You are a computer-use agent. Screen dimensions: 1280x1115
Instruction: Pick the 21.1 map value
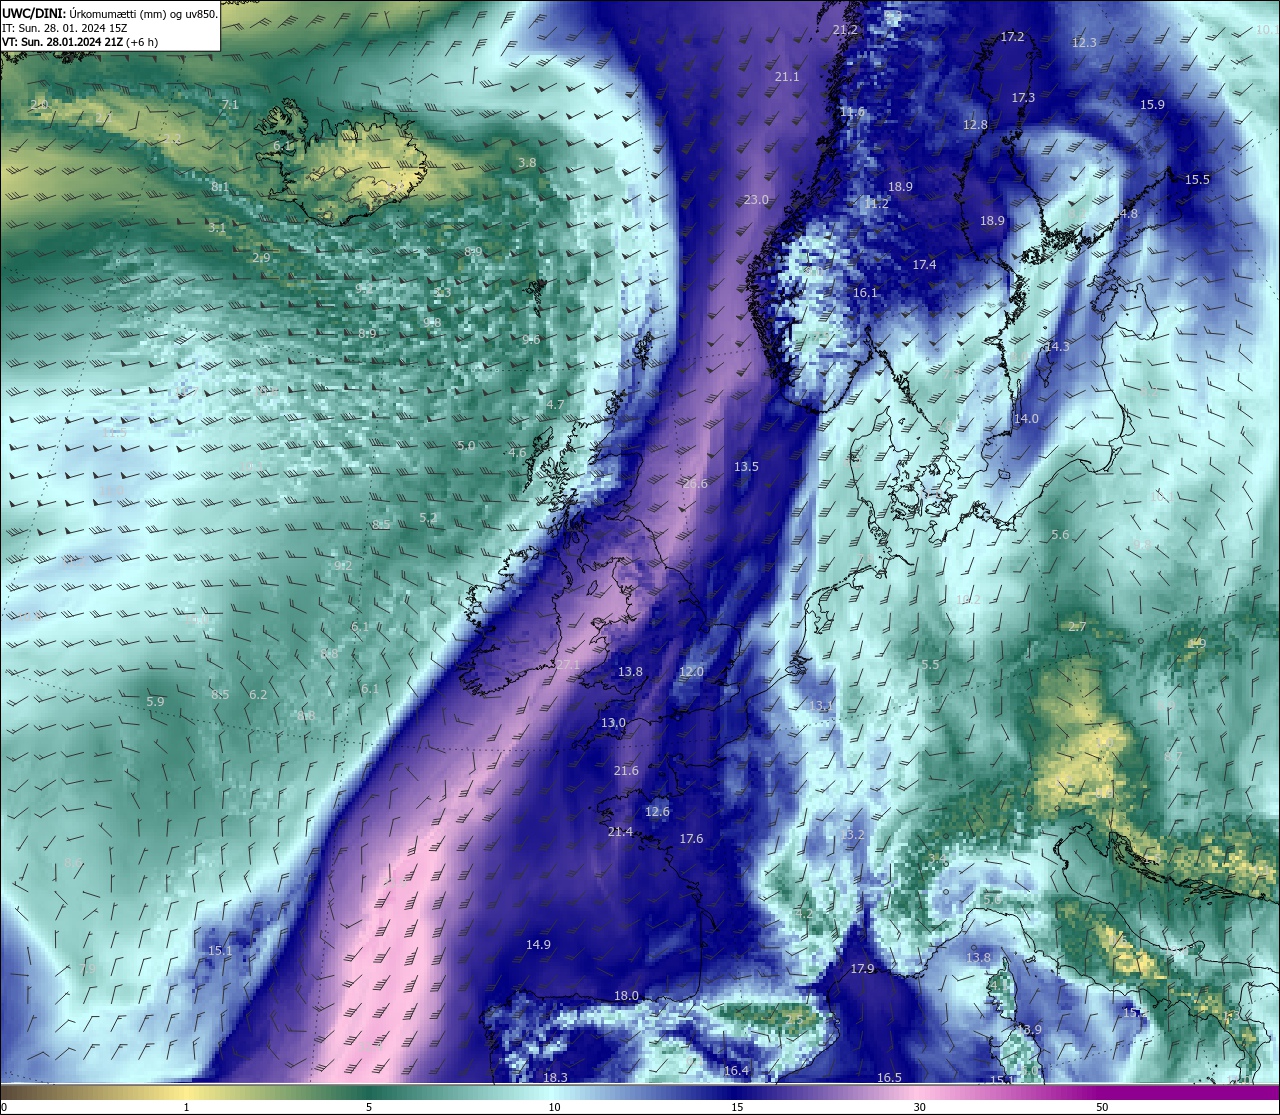pyautogui.click(x=787, y=77)
